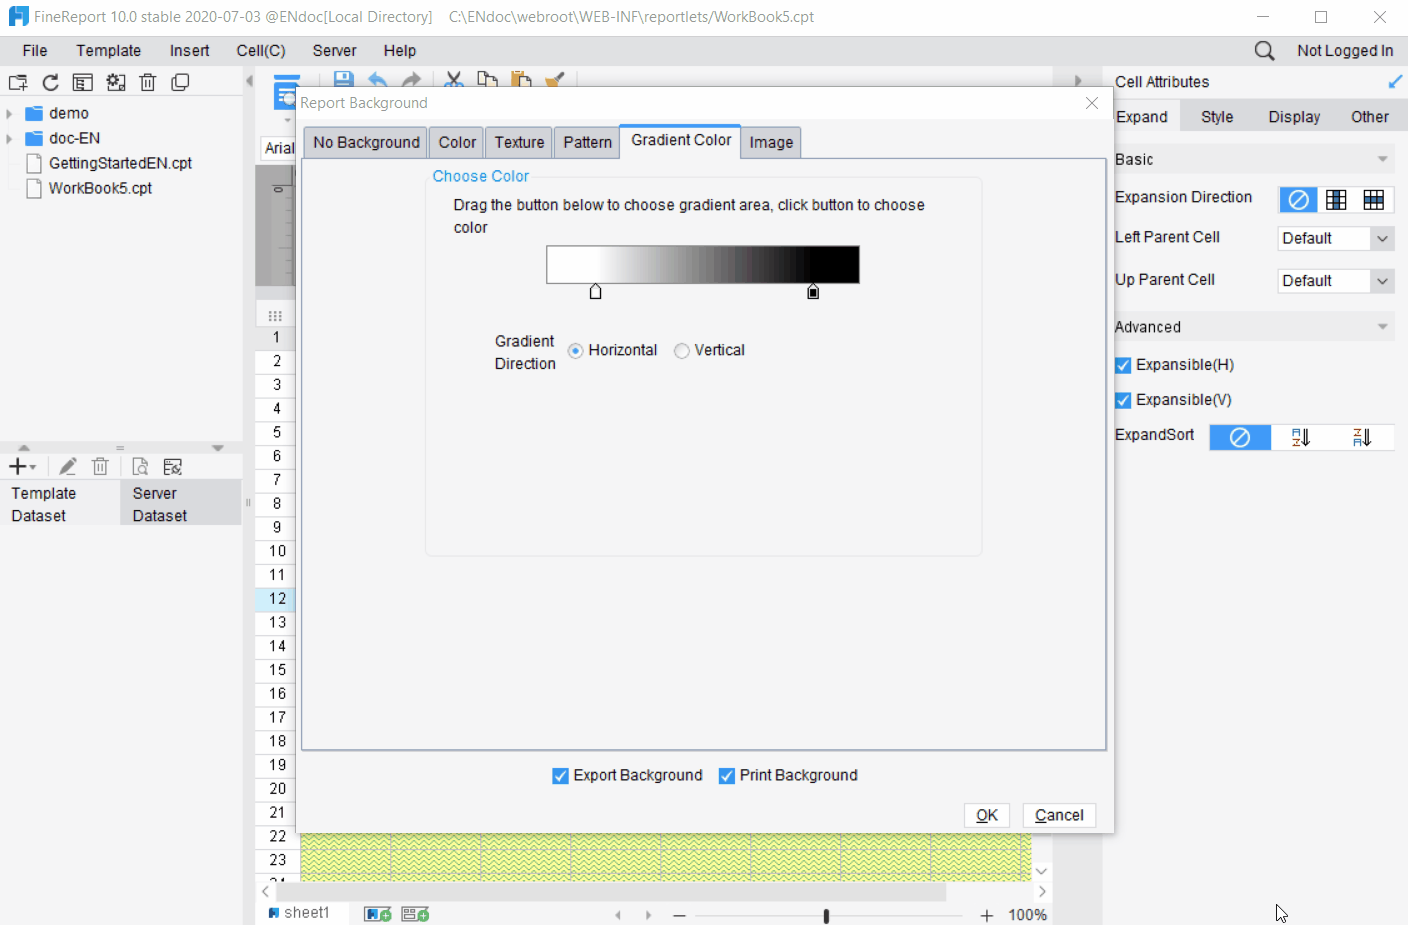This screenshot has width=1408, height=925.
Task: Open dataset preview with magnifier icon
Action: click(x=140, y=465)
